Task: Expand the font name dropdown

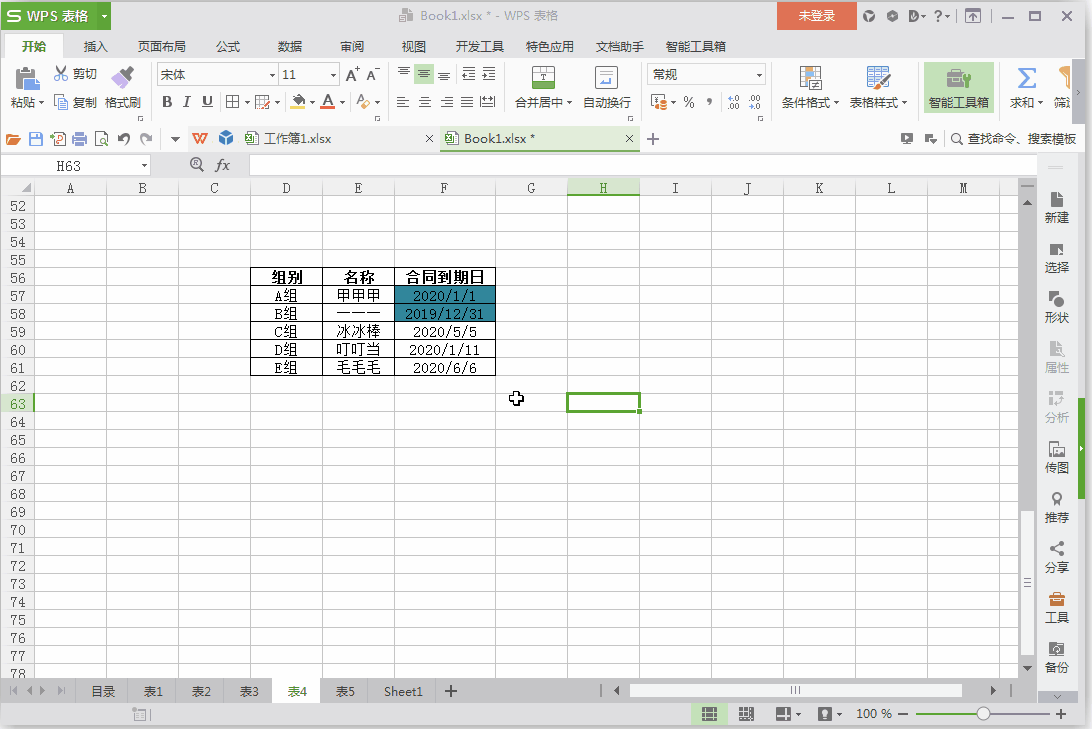Action: click(272, 75)
